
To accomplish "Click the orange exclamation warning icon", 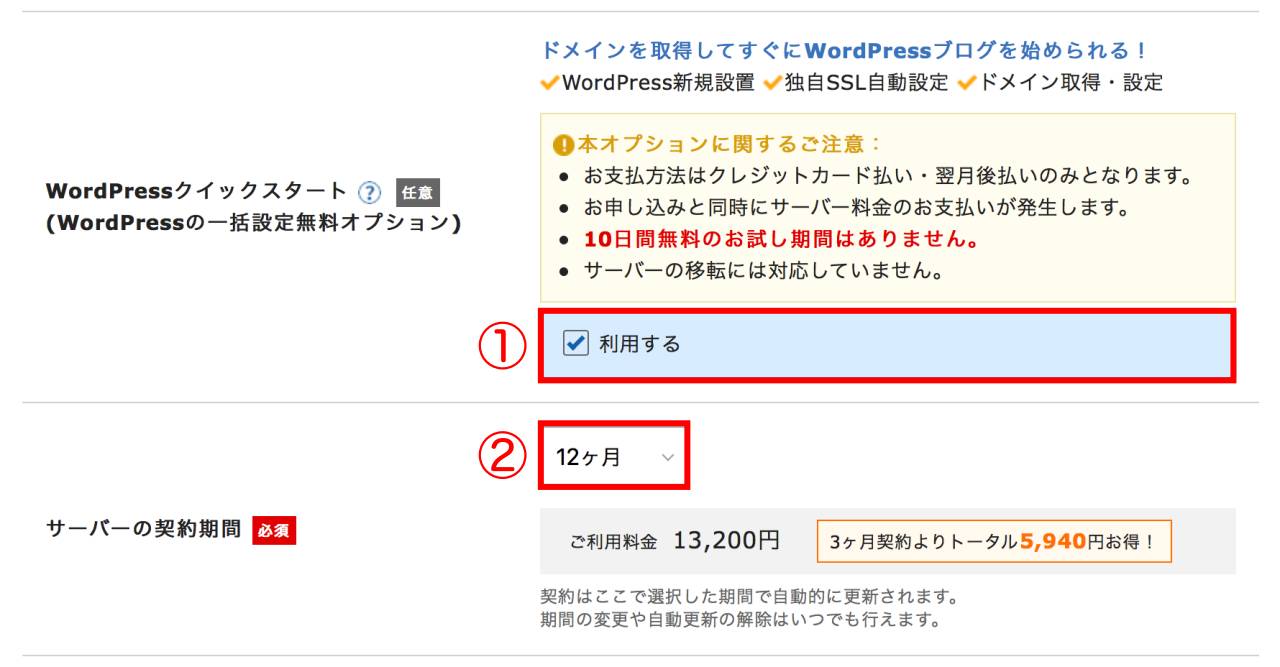I will tap(564, 144).
